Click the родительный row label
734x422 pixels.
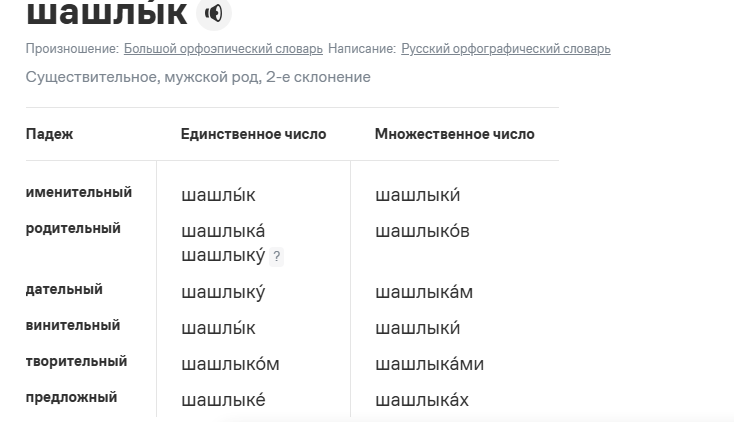(x=73, y=228)
